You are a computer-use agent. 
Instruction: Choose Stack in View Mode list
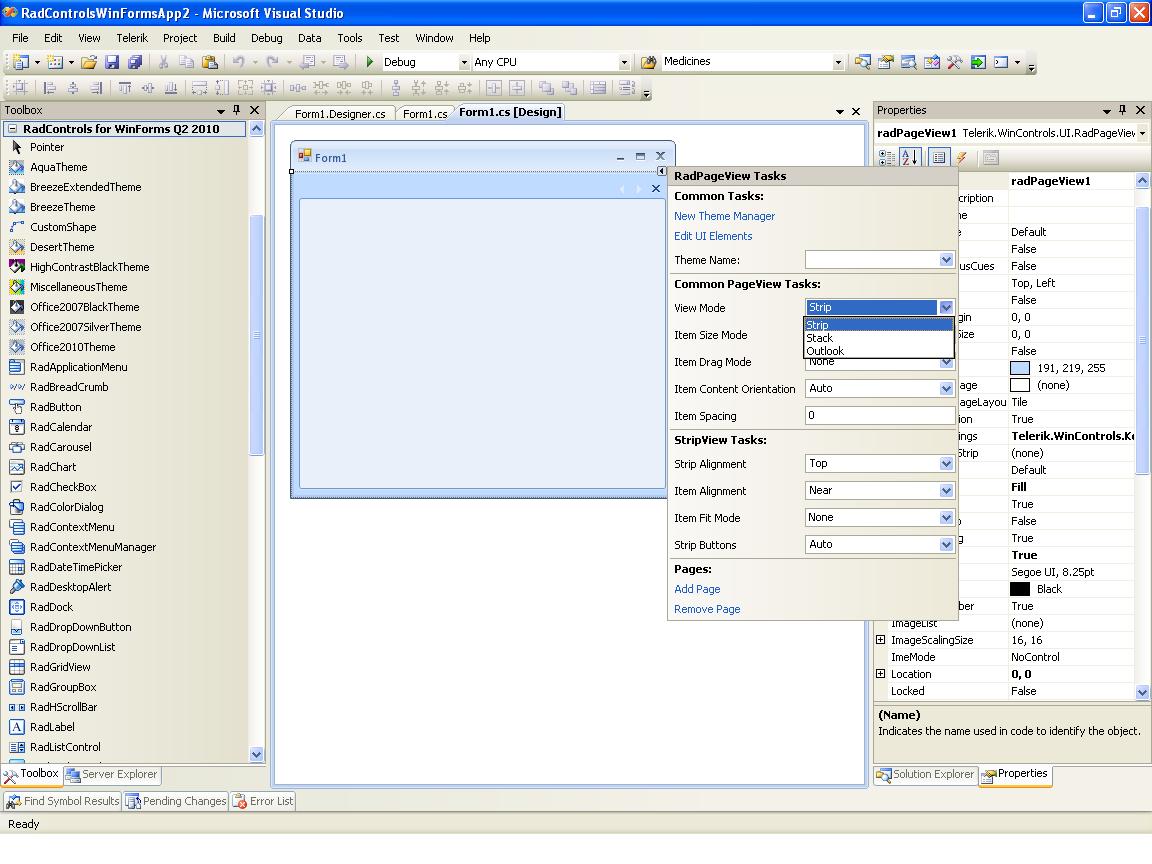click(879, 338)
